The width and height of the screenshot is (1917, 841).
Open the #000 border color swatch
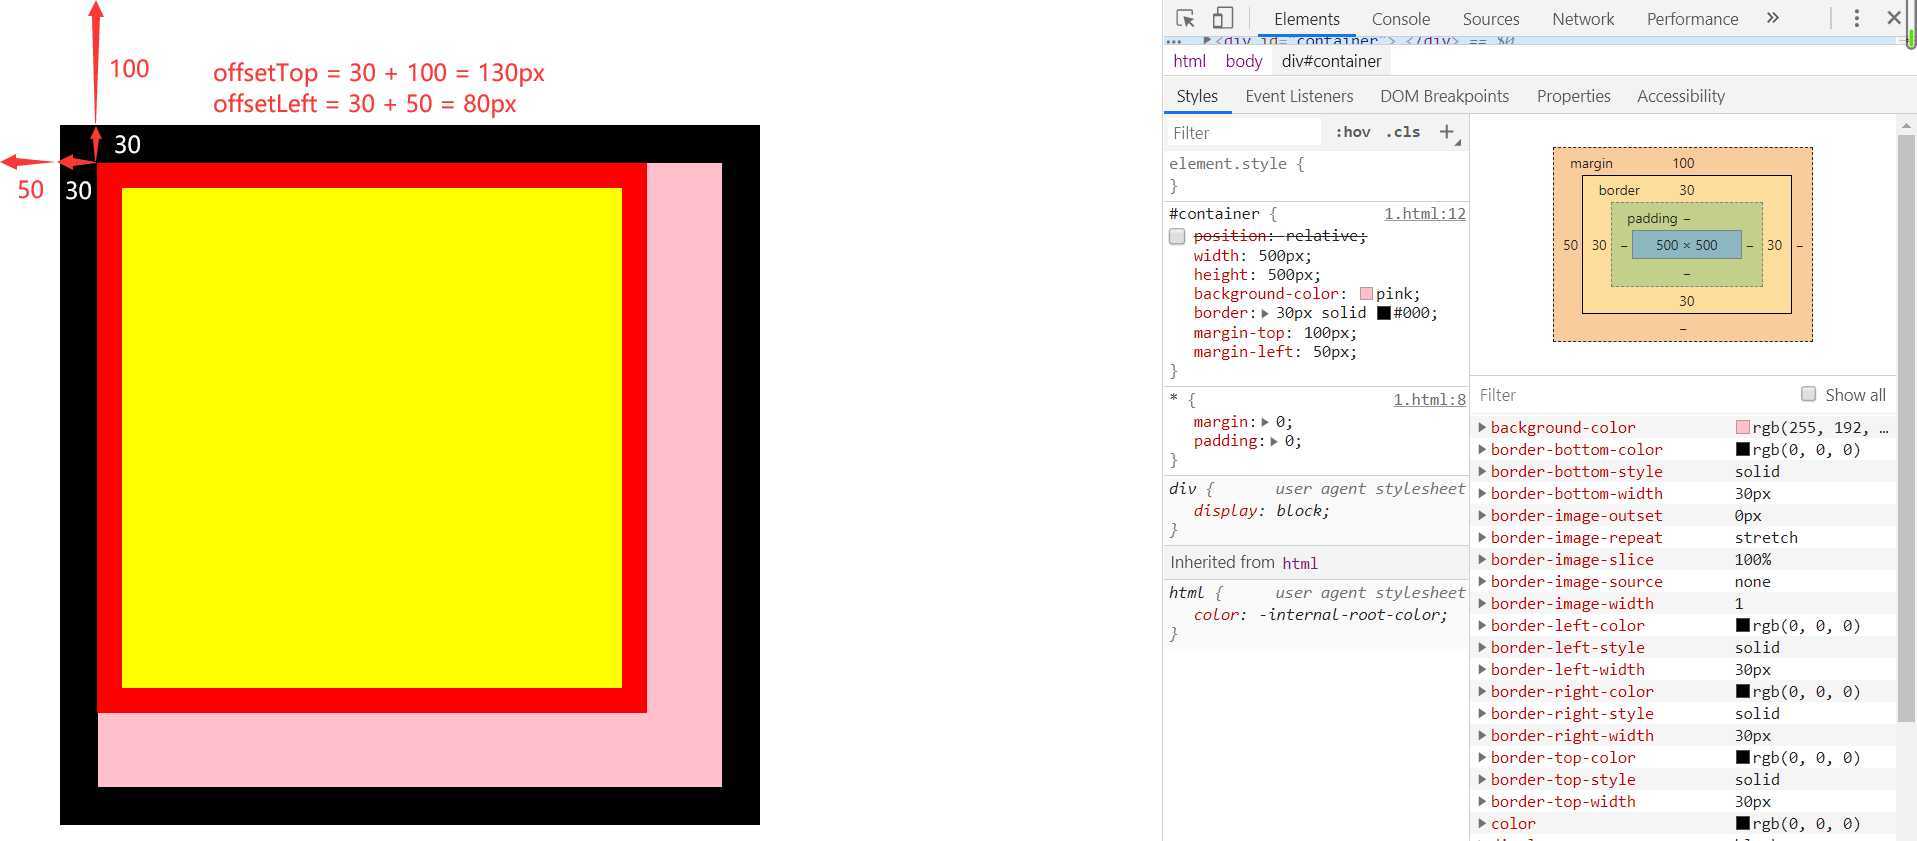(1384, 313)
